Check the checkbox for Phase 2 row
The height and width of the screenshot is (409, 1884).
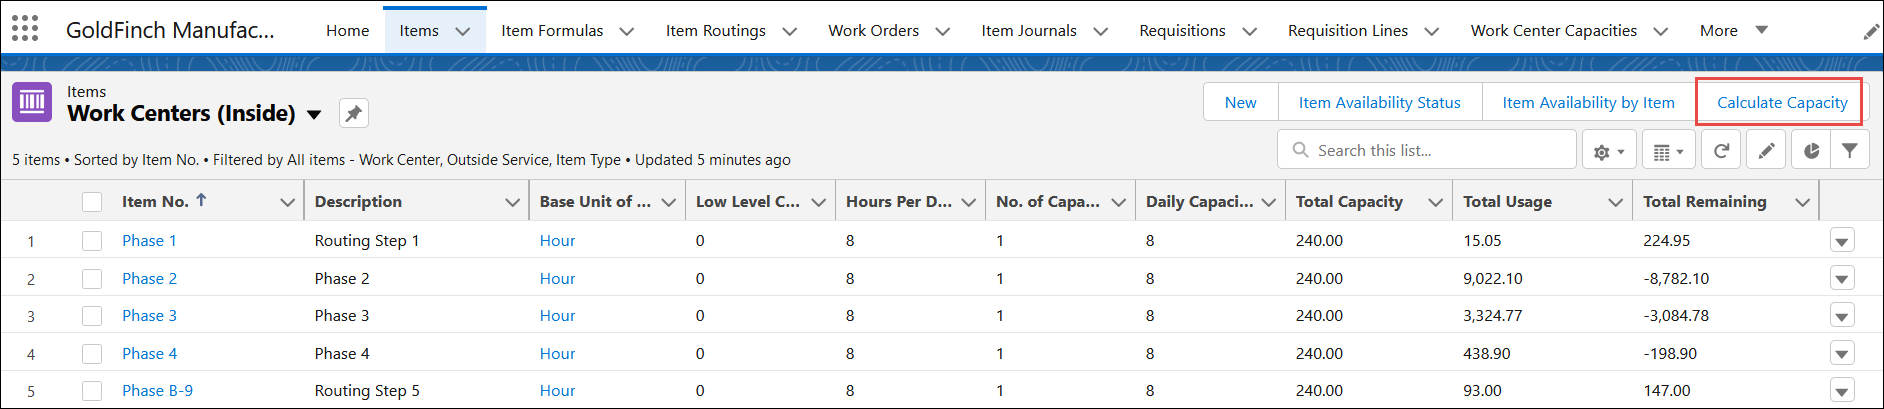[x=92, y=278]
